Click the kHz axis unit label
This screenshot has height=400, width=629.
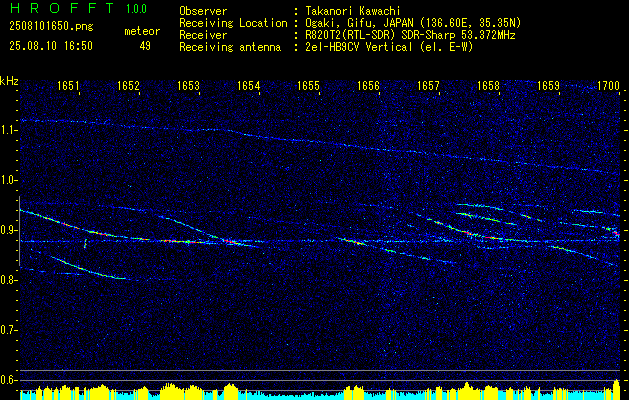[9, 81]
